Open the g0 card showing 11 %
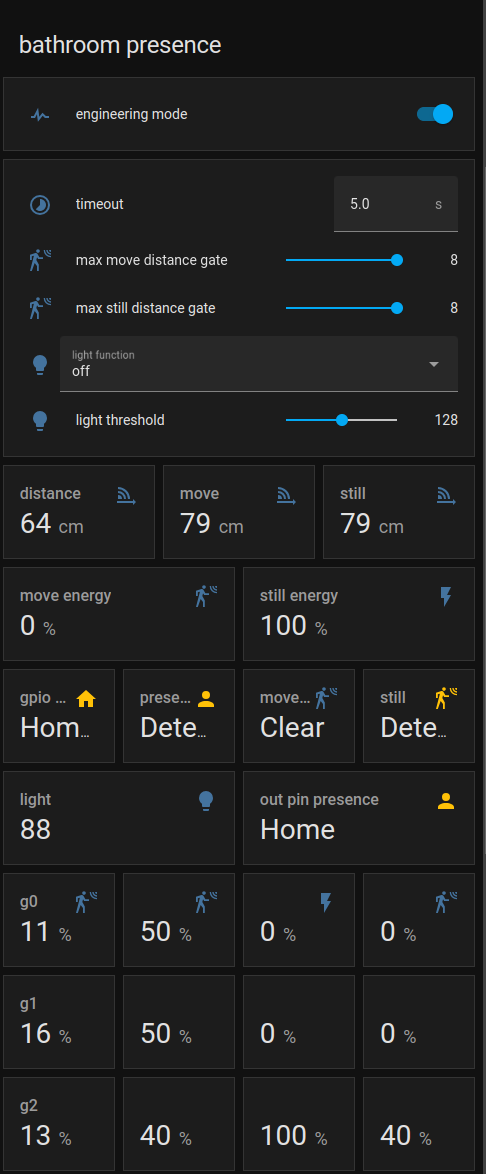The height and width of the screenshot is (1174, 486). (59, 920)
